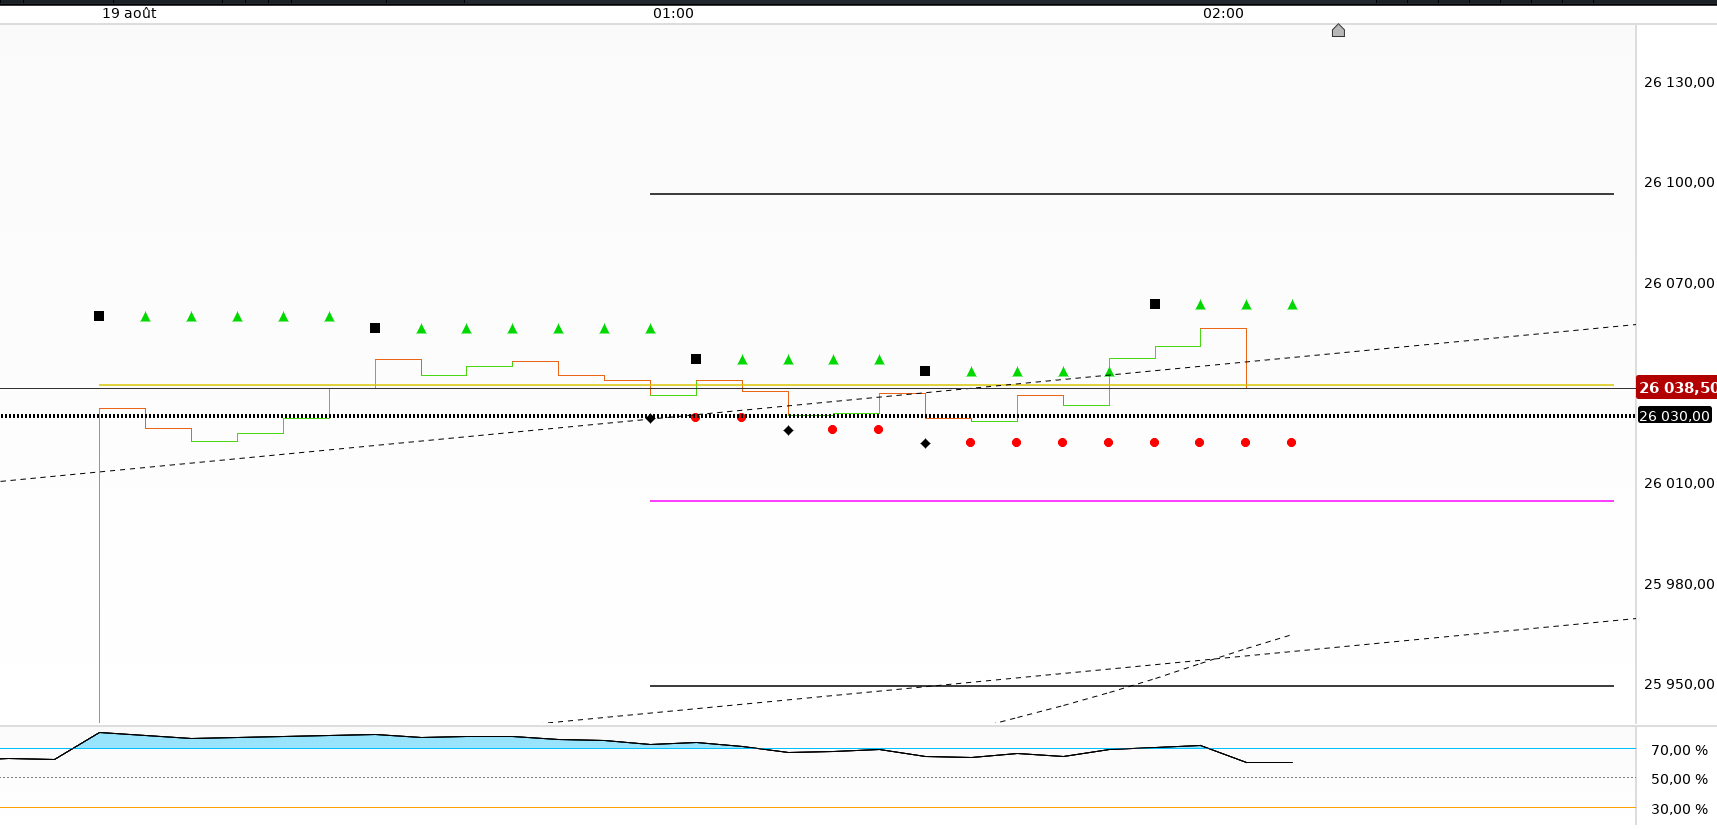Select the black horizontal line at 25 950,00
Viewport: 1717px width, 829px height.
pyautogui.click(x=1132, y=686)
